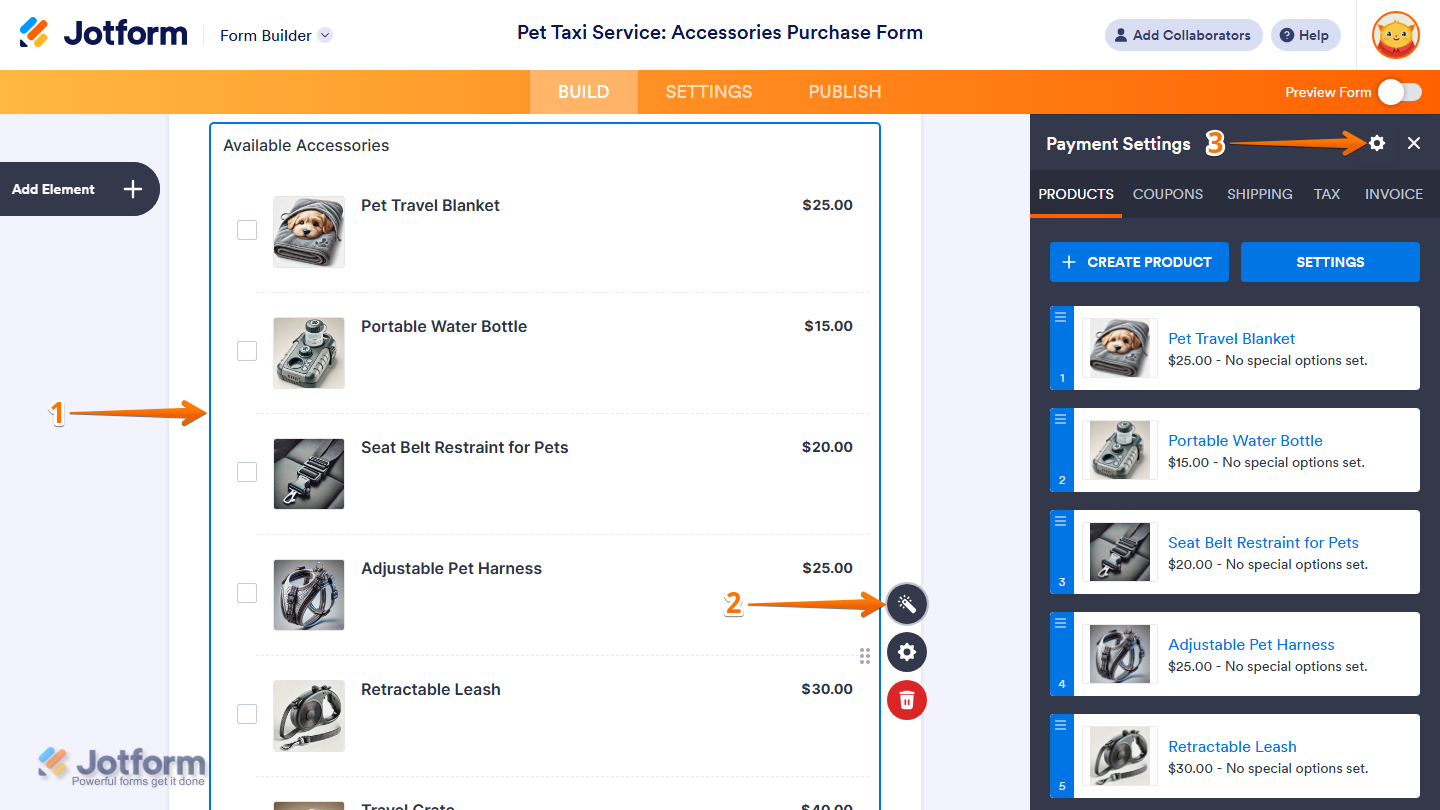Delete the element with red trash icon
This screenshot has height=810, width=1440.
(907, 699)
